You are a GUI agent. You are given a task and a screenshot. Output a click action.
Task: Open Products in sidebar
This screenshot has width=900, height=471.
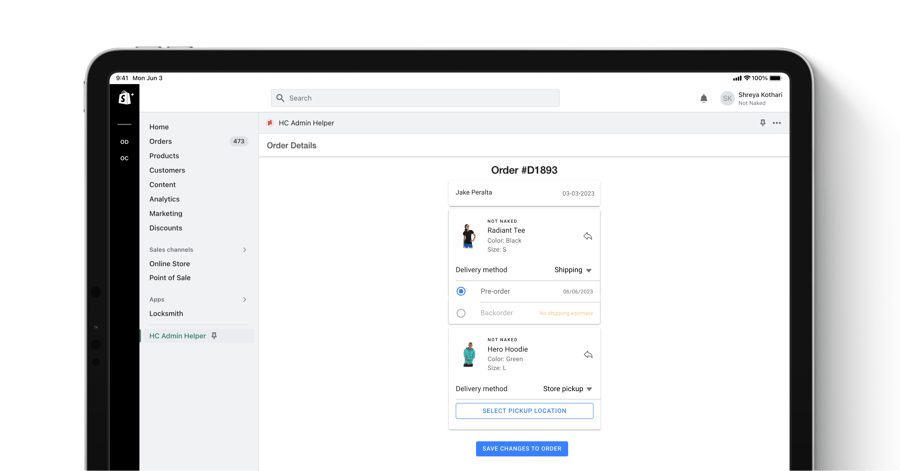point(164,155)
